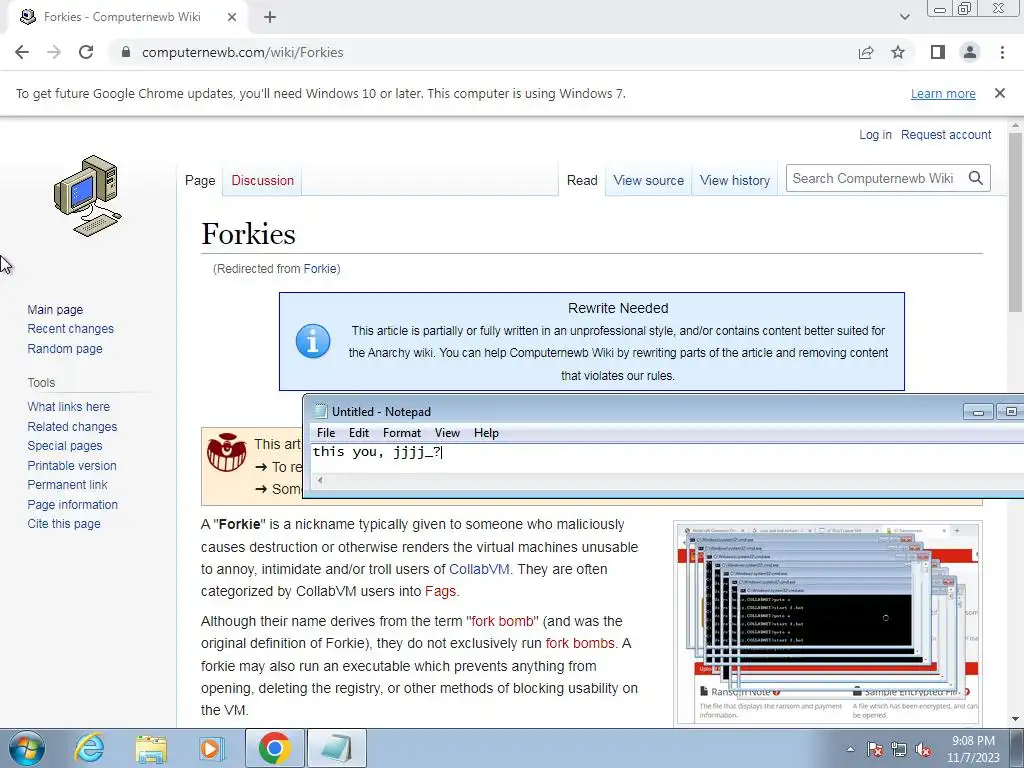Screen dimensions: 1024x768
Task: Open Special pages link
Action: pos(65,445)
